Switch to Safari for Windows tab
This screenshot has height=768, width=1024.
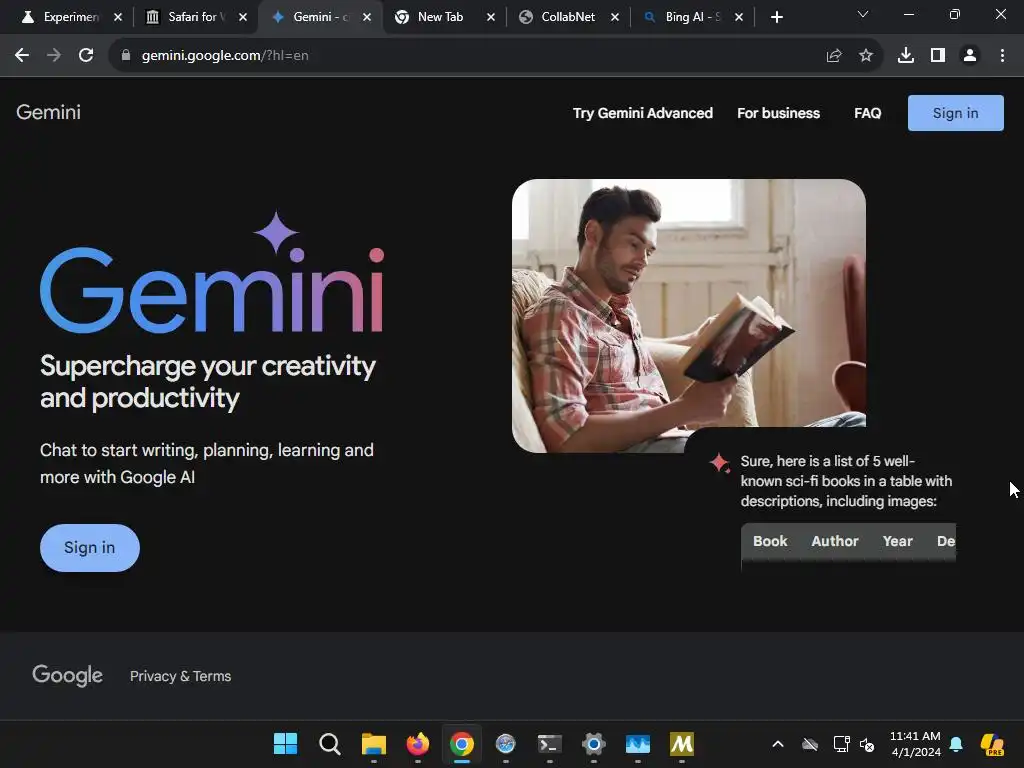[185, 17]
